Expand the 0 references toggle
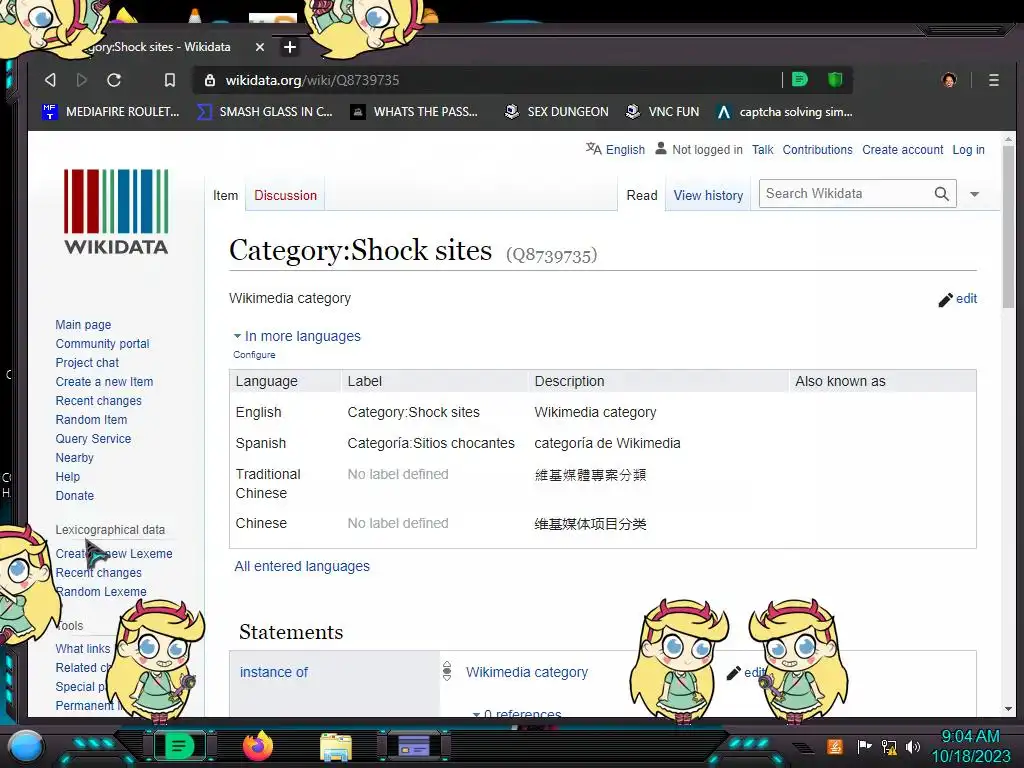 tap(517, 714)
